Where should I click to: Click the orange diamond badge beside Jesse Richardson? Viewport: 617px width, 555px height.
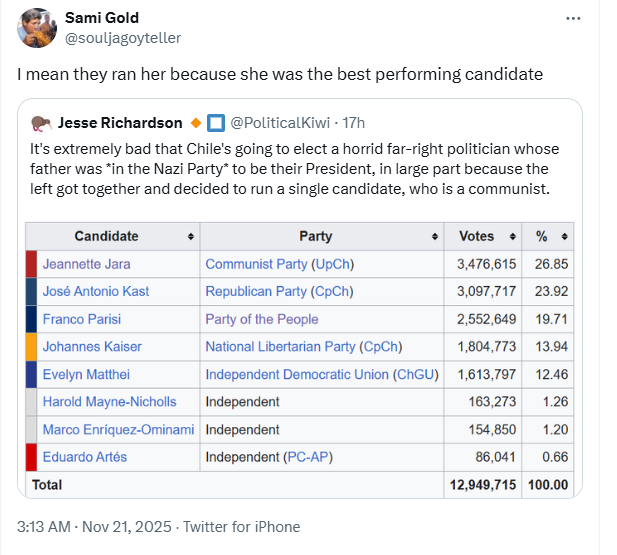coord(195,123)
